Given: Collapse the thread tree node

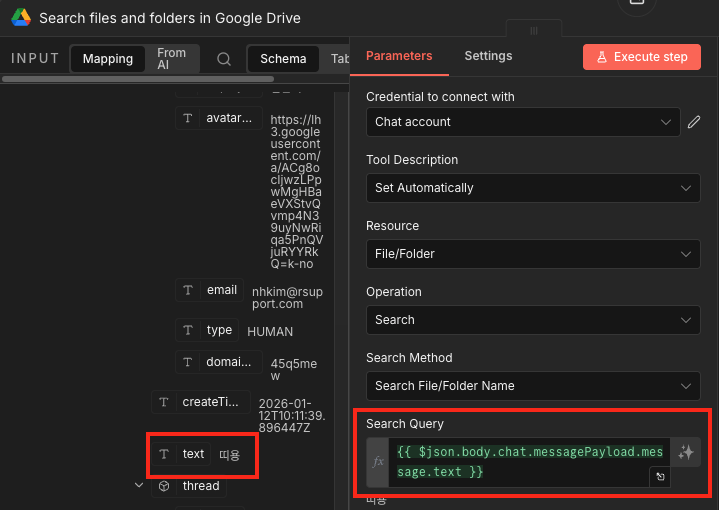Looking at the screenshot, I should pos(139,486).
